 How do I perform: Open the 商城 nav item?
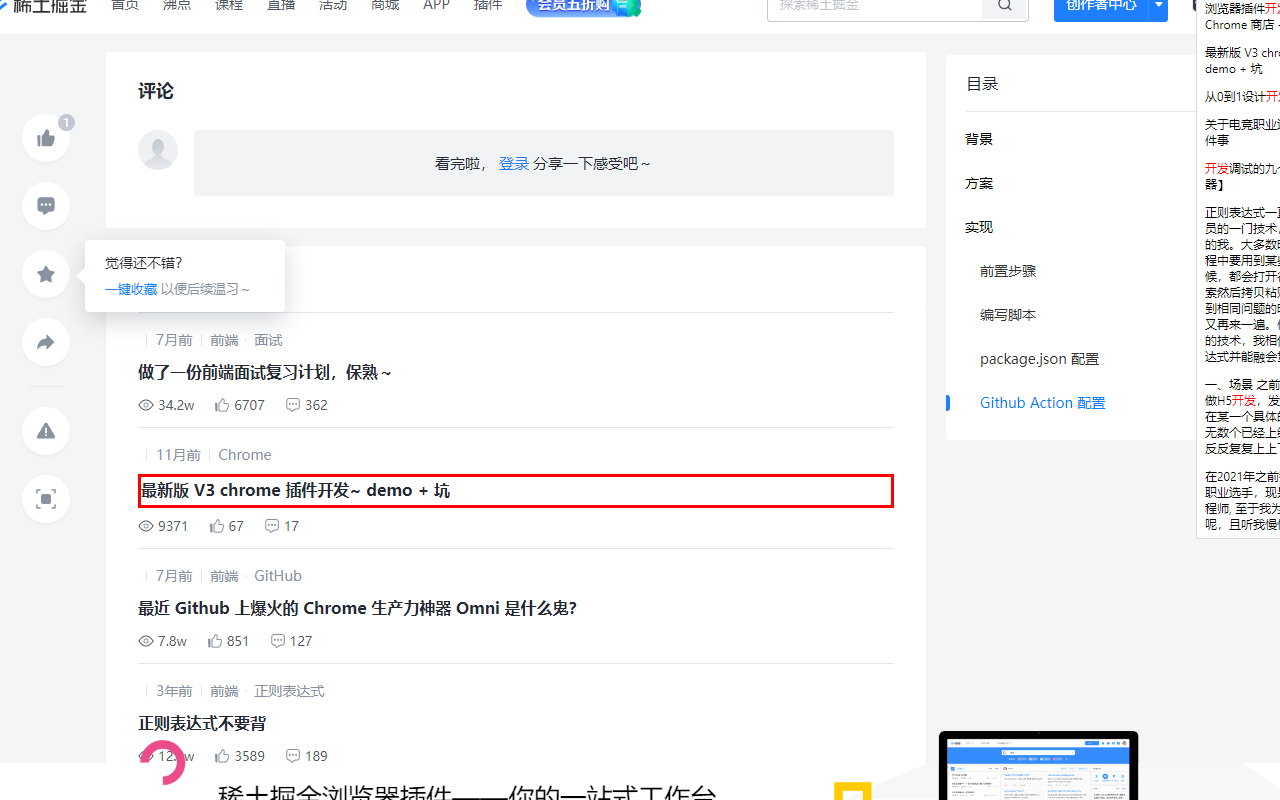coord(385,5)
